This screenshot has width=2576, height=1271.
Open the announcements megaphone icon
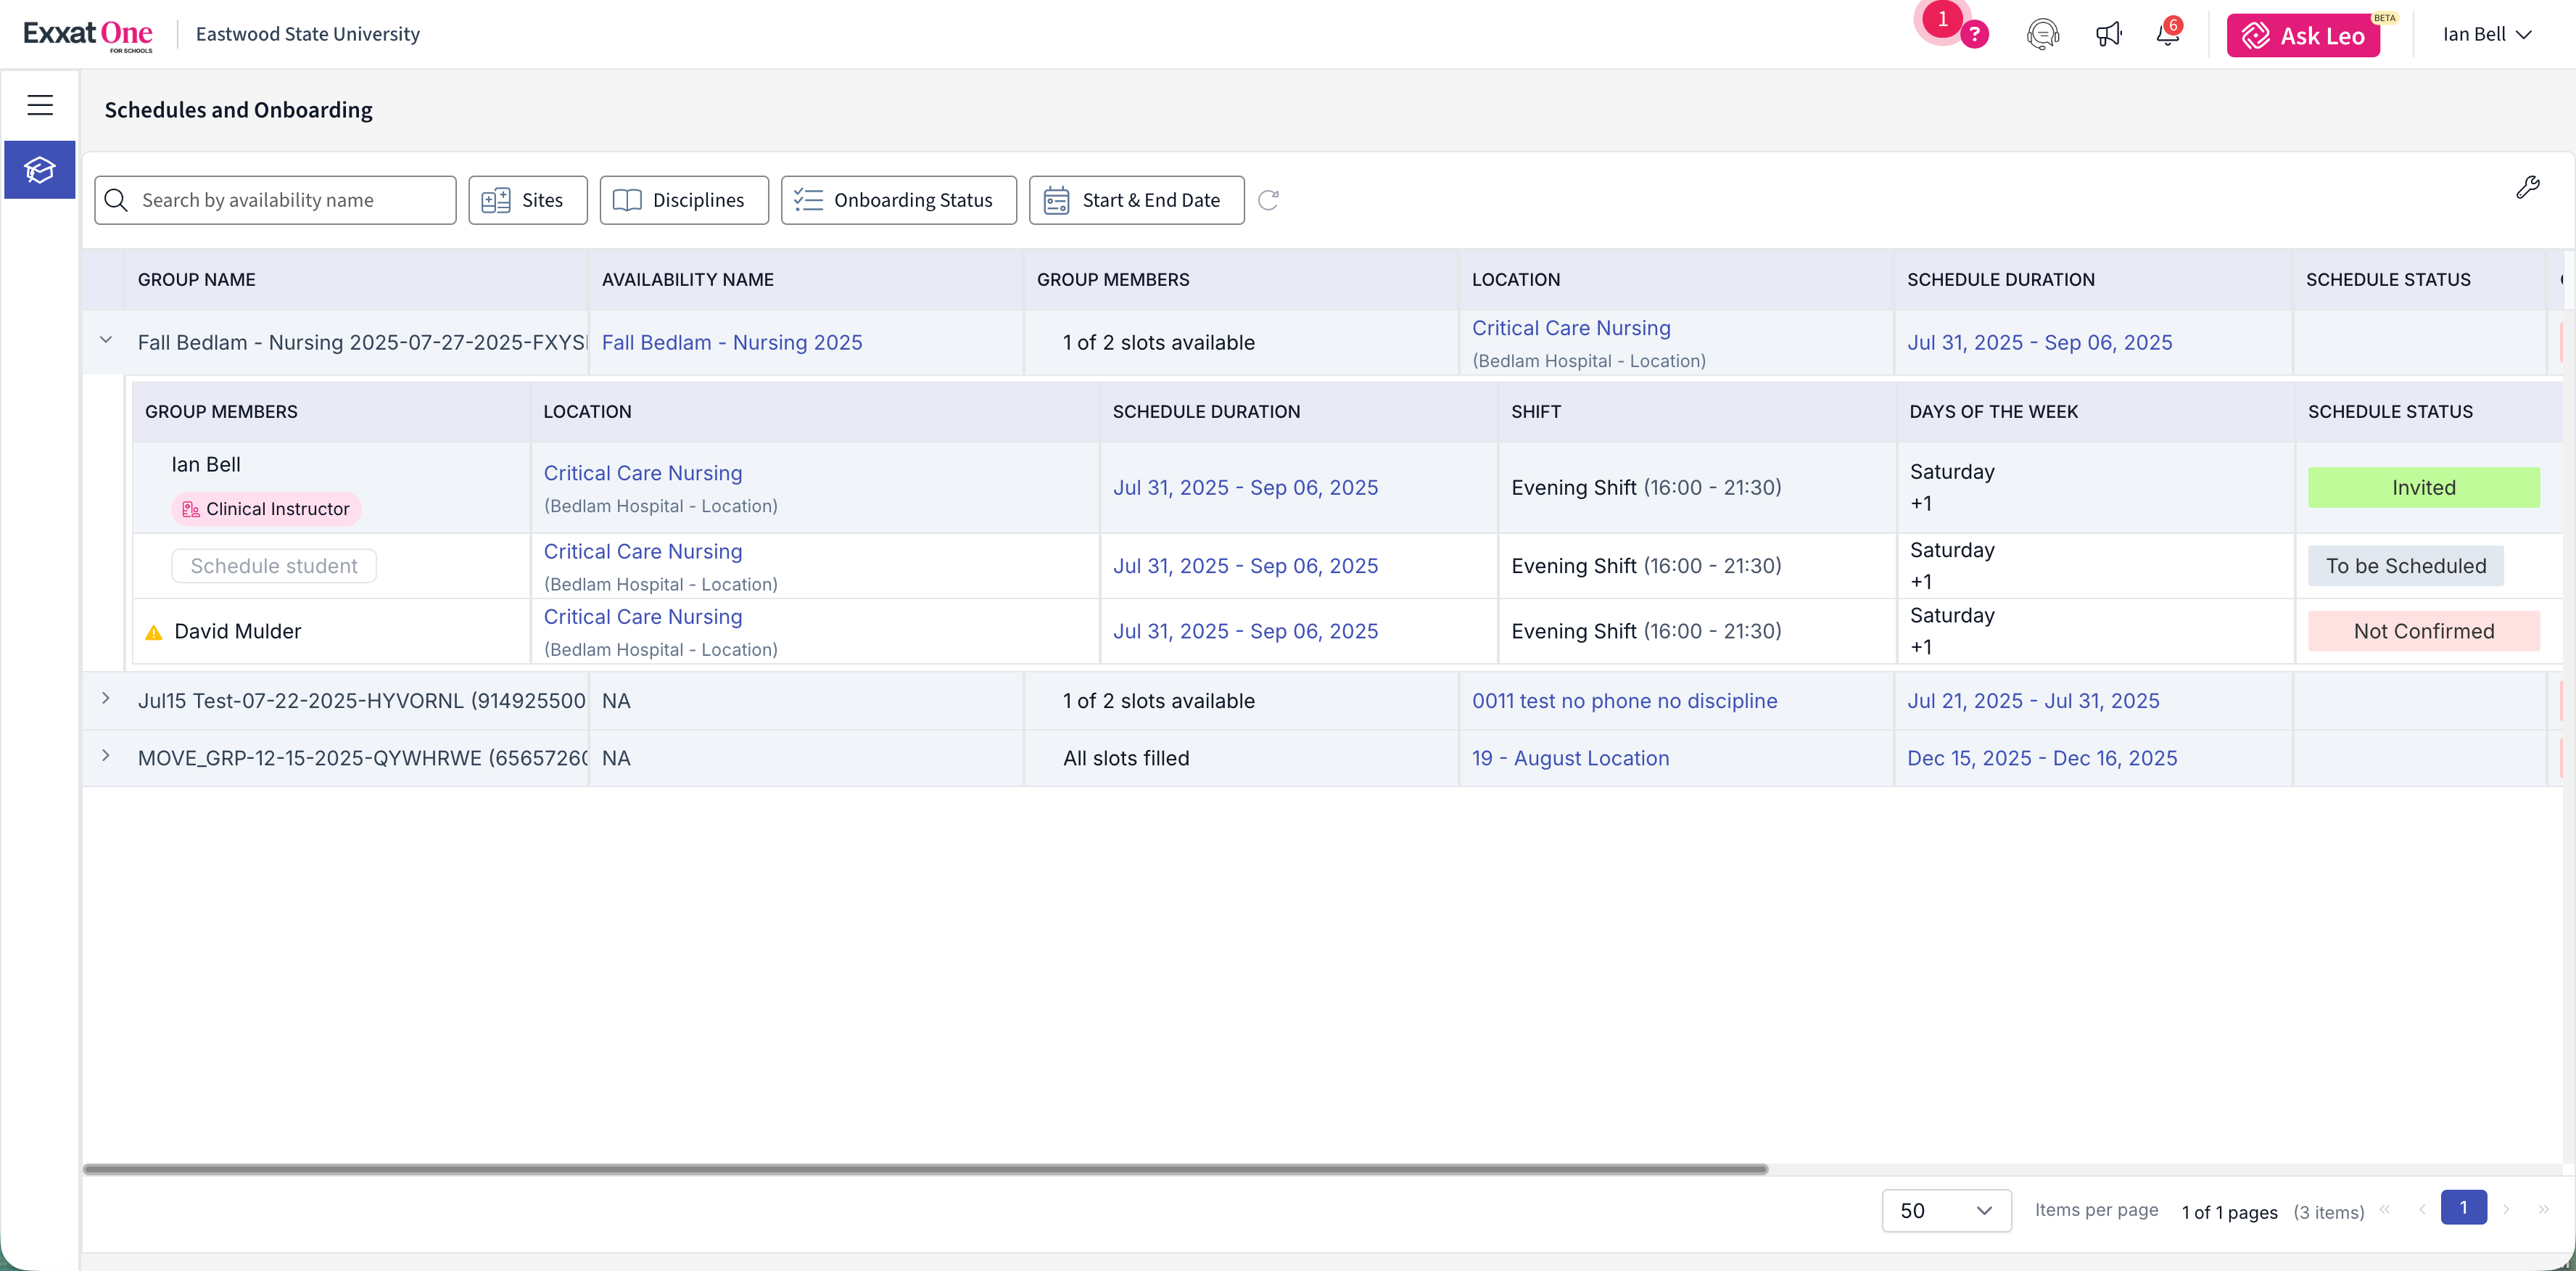pos(2108,35)
